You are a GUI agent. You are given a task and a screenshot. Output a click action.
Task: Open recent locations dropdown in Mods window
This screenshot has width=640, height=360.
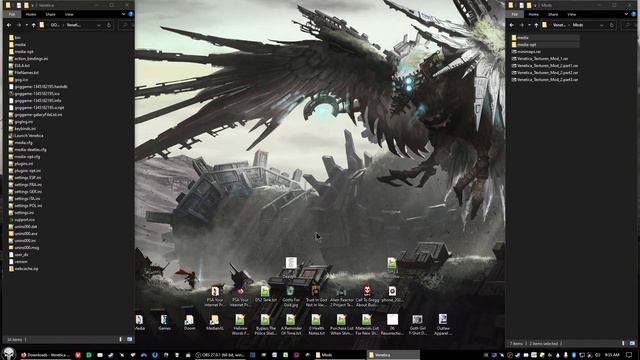point(529,25)
